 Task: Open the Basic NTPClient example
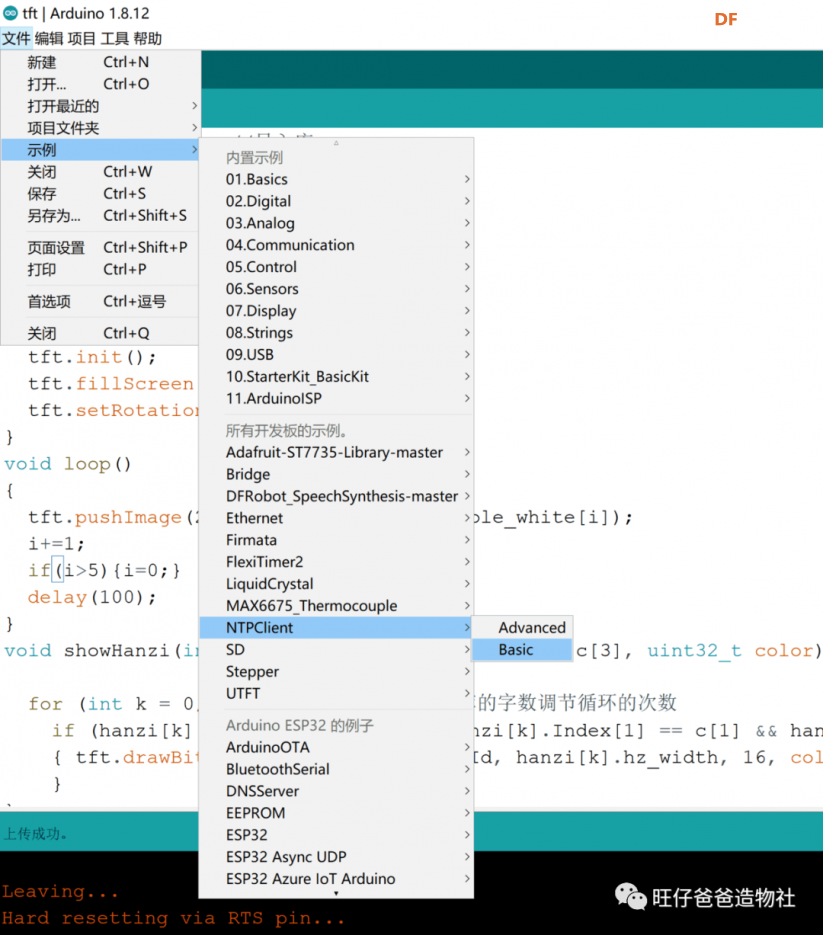coord(522,649)
